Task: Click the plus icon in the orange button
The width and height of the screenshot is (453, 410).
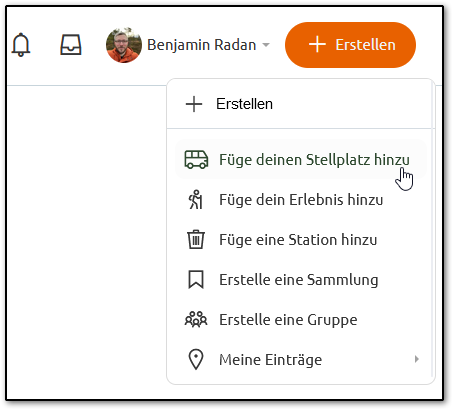Action: tap(317, 45)
